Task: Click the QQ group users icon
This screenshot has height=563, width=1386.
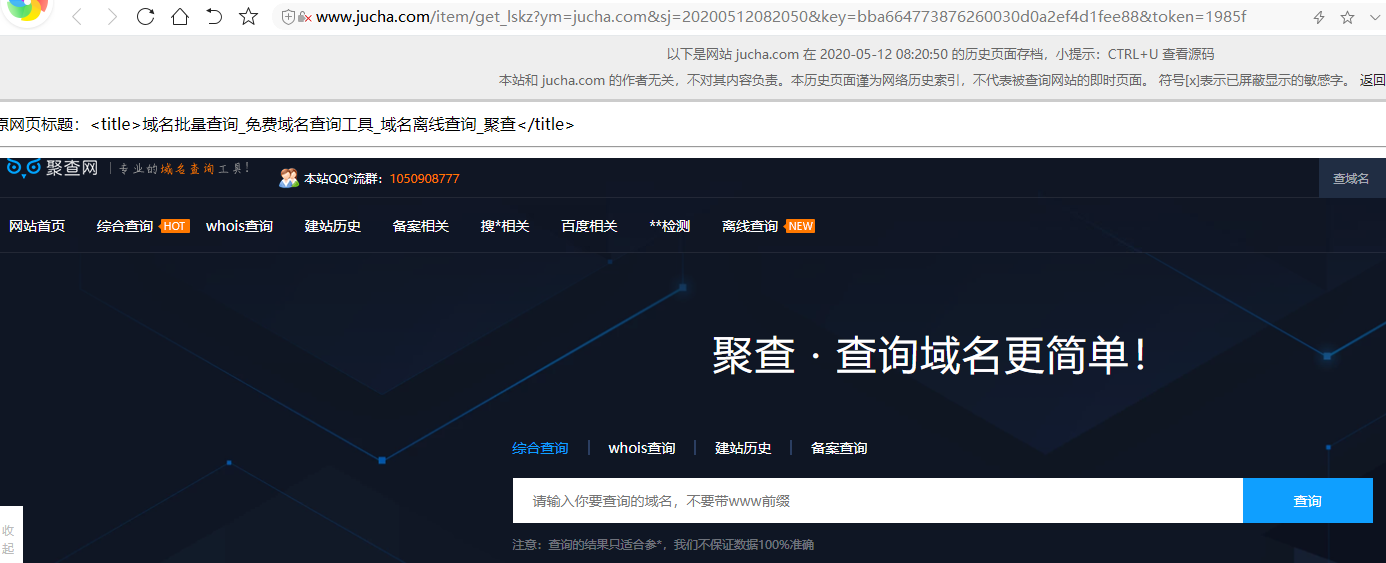Action: (x=289, y=178)
